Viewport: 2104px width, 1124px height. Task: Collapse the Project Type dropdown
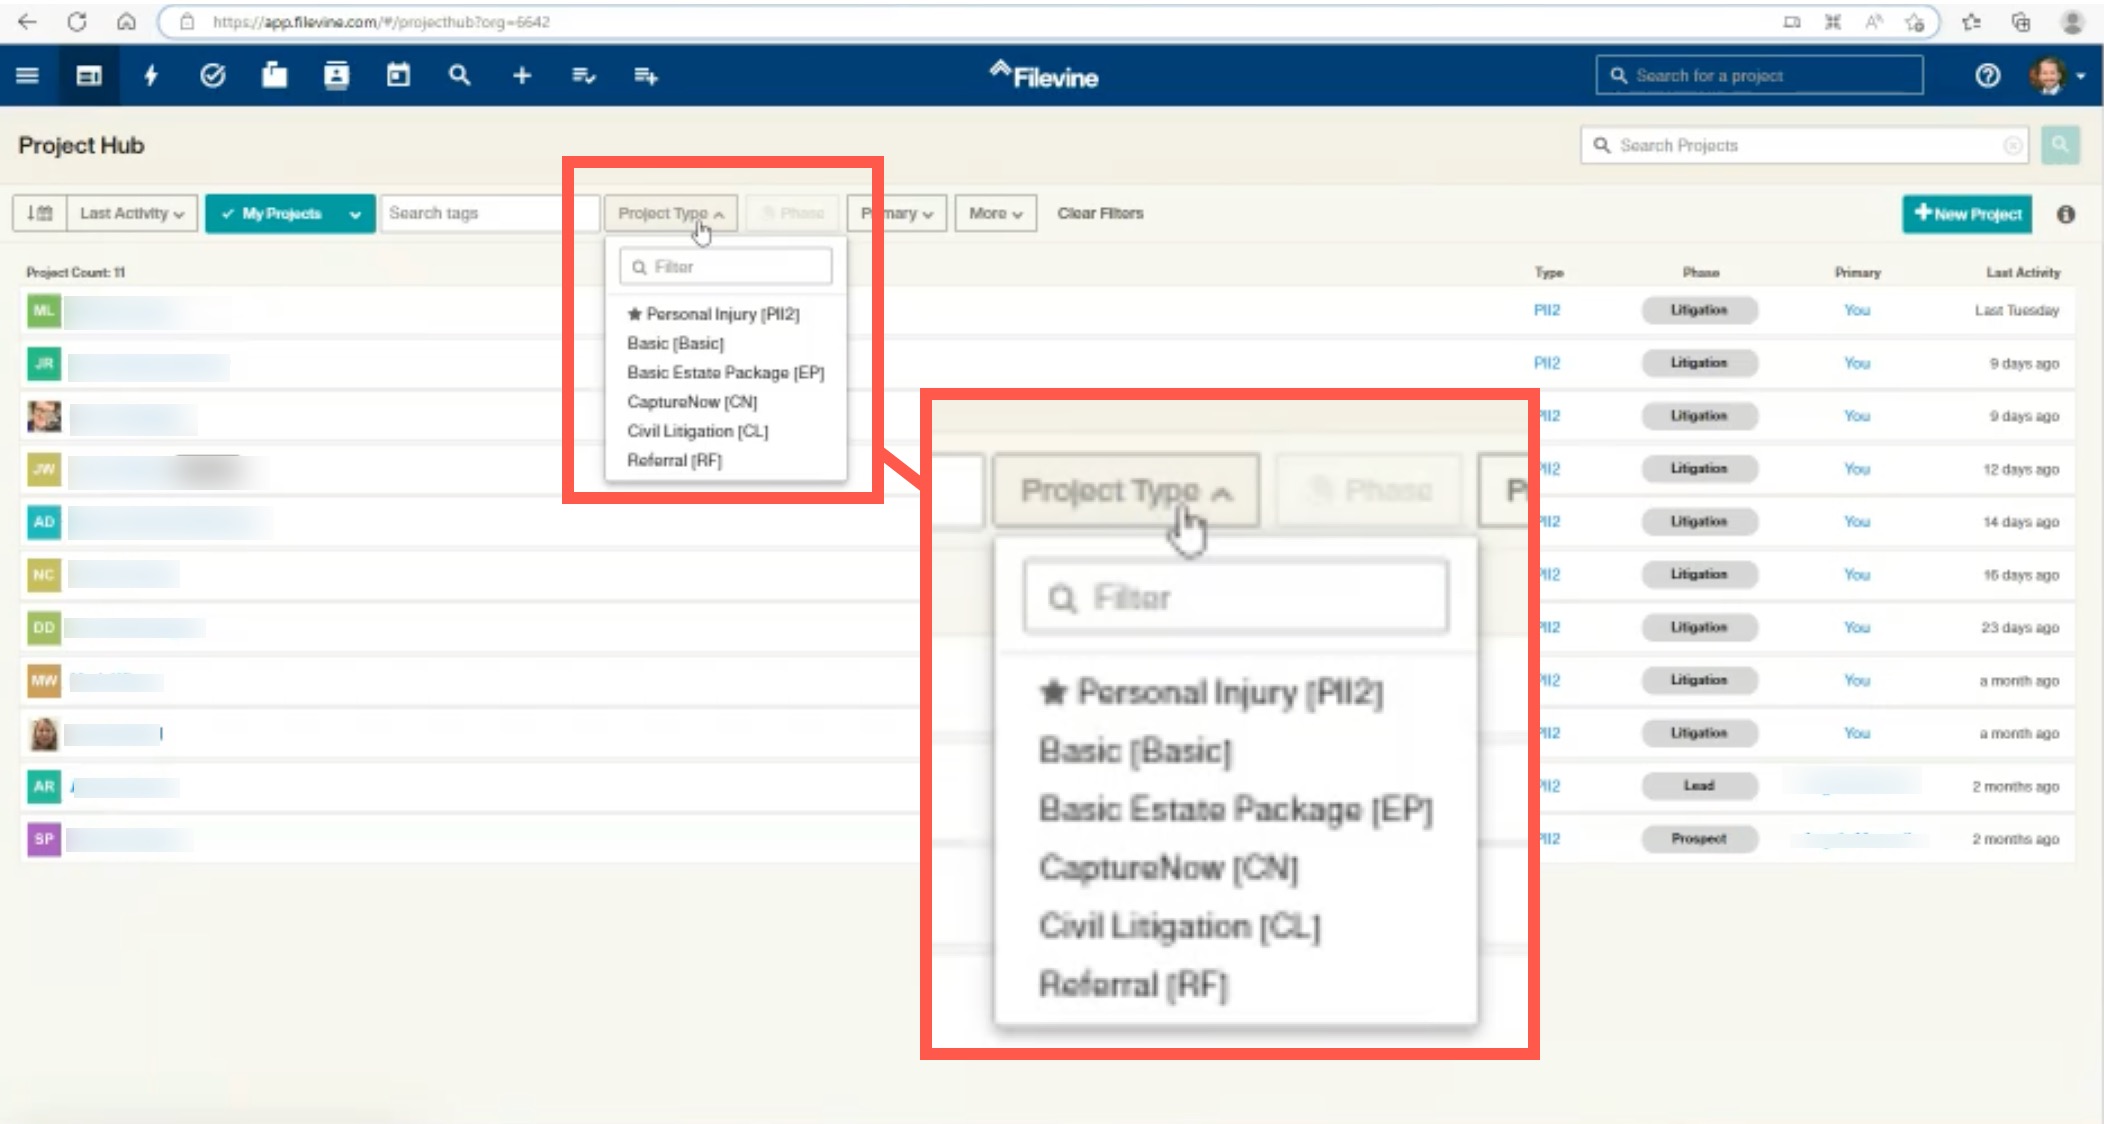tap(670, 214)
